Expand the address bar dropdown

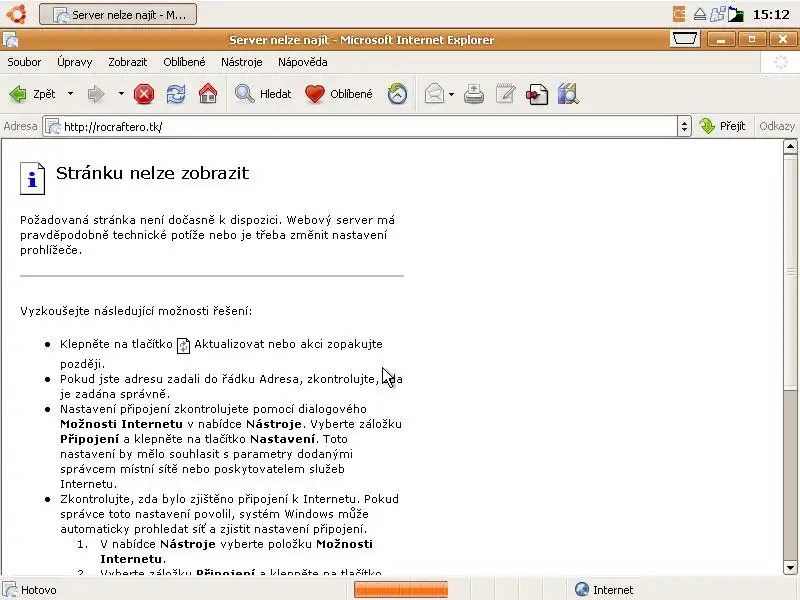pyautogui.click(x=684, y=127)
